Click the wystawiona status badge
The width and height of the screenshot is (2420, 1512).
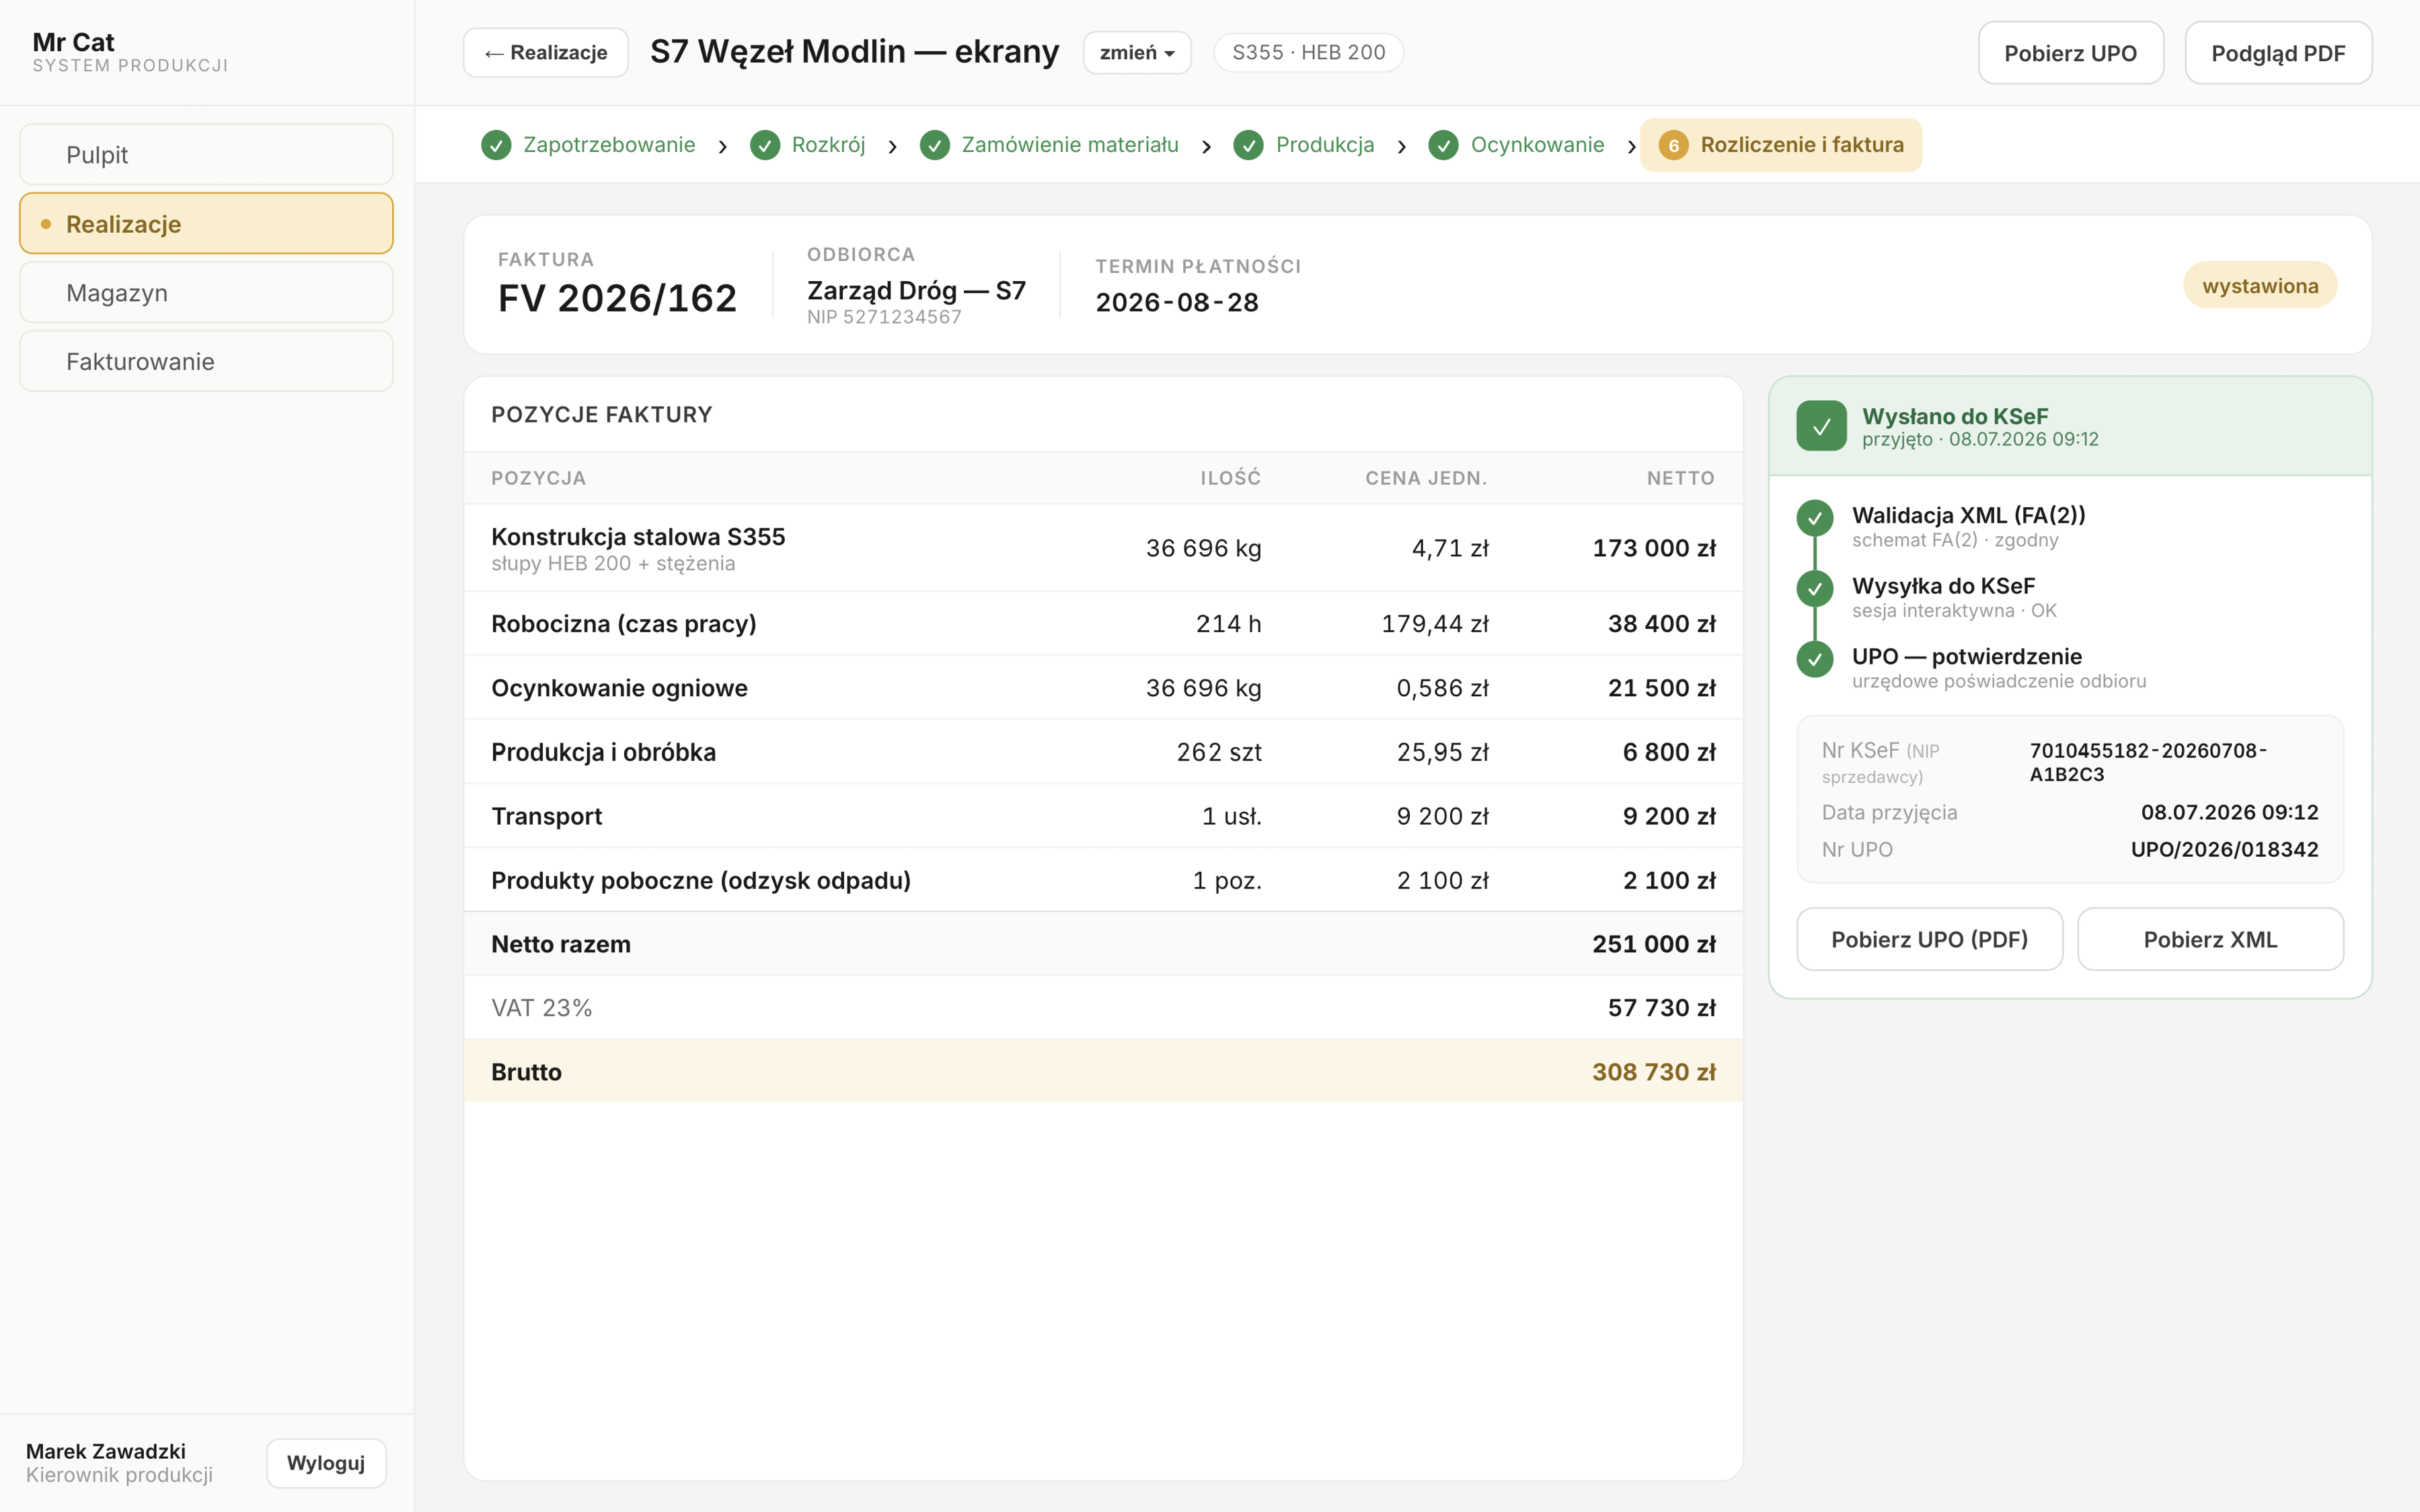2260,286
